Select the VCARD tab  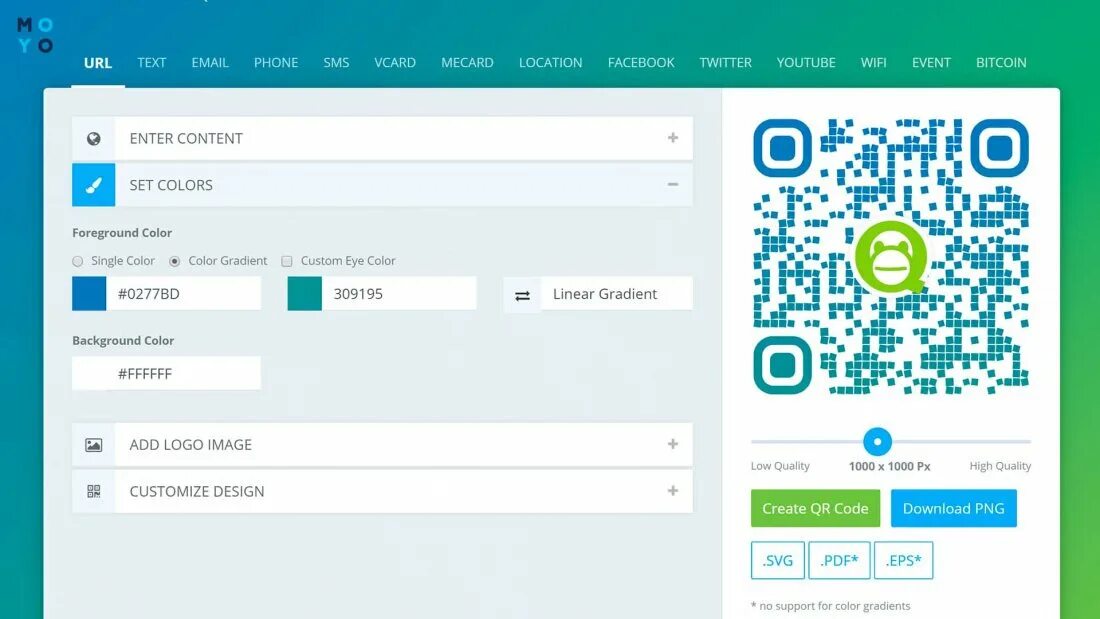coord(395,62)
